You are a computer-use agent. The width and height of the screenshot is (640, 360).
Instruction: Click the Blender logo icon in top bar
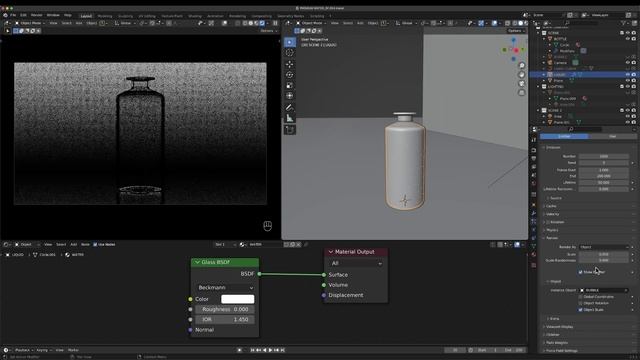pyautogui.click(x=5, y=15)
